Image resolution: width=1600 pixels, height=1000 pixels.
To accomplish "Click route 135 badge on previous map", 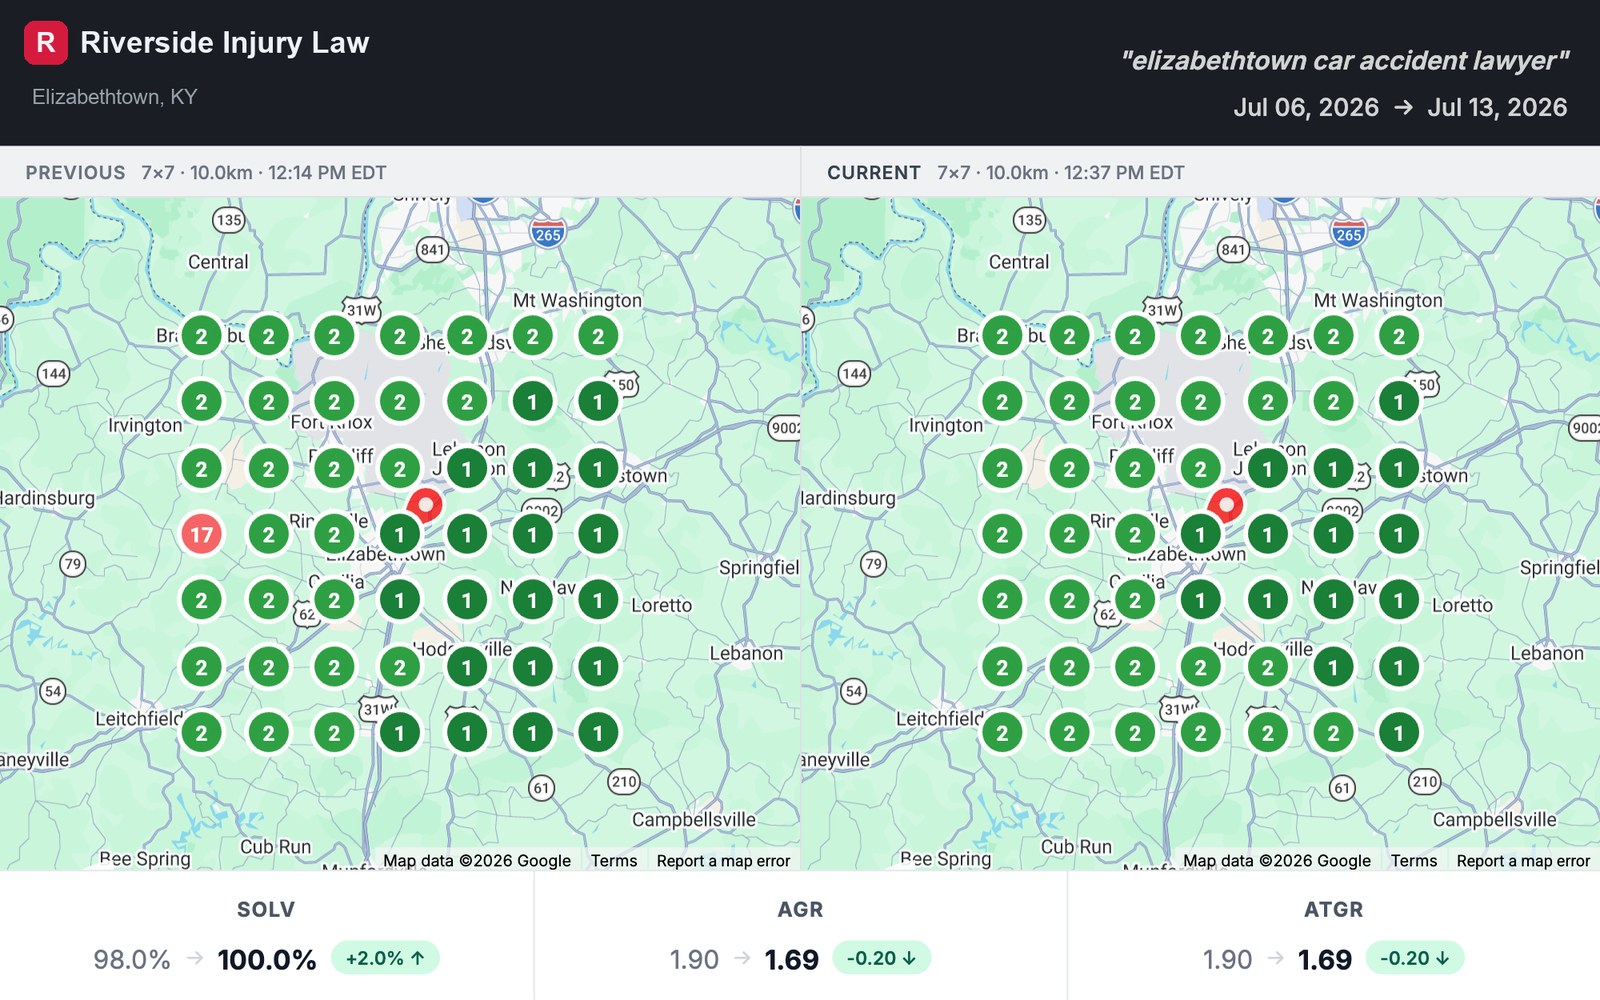I will pyautogui.click(x=229, y=220).
